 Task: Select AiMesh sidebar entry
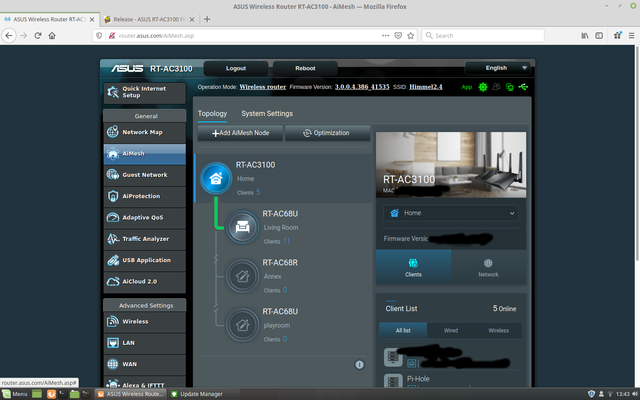coord(144,153)
